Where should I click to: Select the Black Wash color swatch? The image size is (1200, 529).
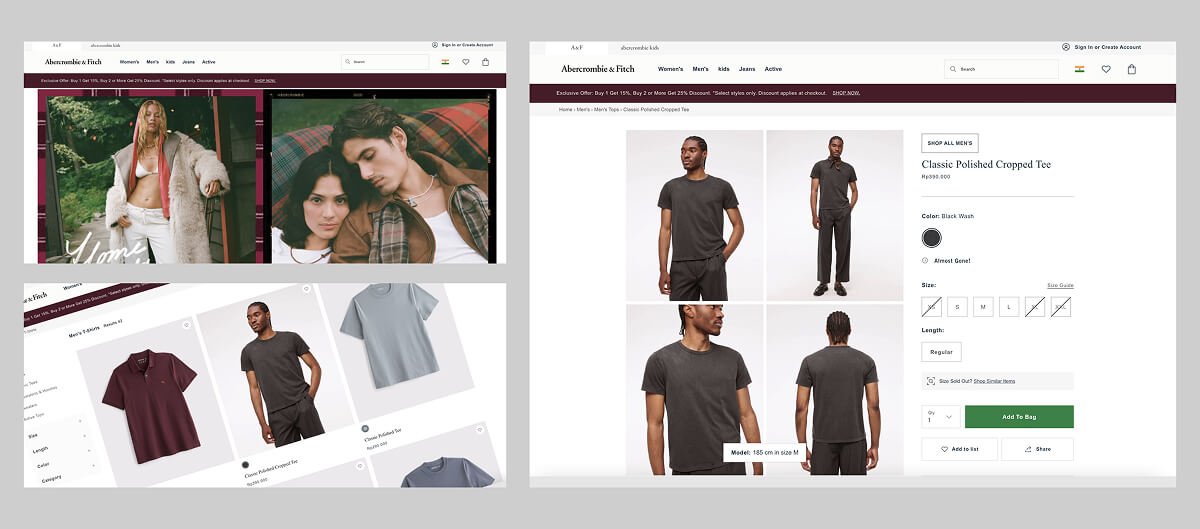[x=932, y=238]
